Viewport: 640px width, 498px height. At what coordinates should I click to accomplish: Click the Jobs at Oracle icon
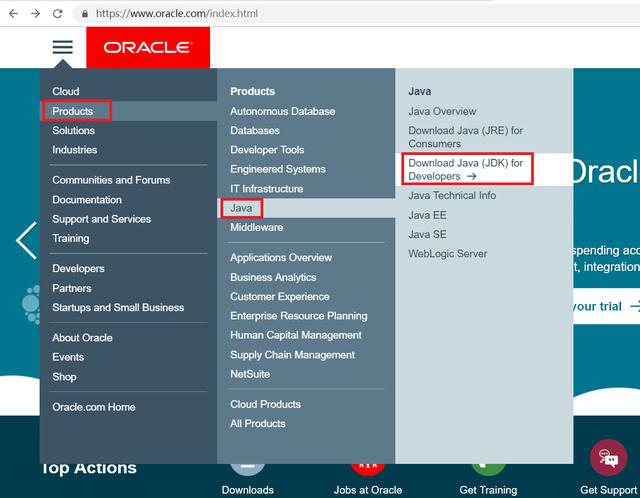[368, 469]
